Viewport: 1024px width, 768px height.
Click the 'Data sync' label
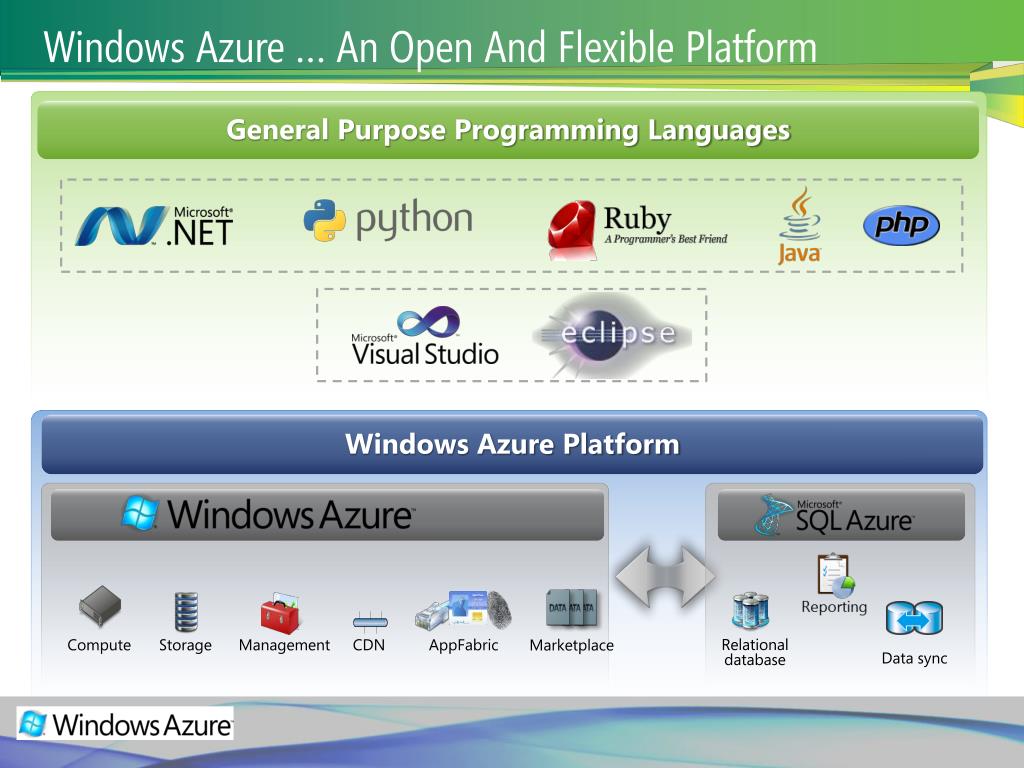coord(914,658)
